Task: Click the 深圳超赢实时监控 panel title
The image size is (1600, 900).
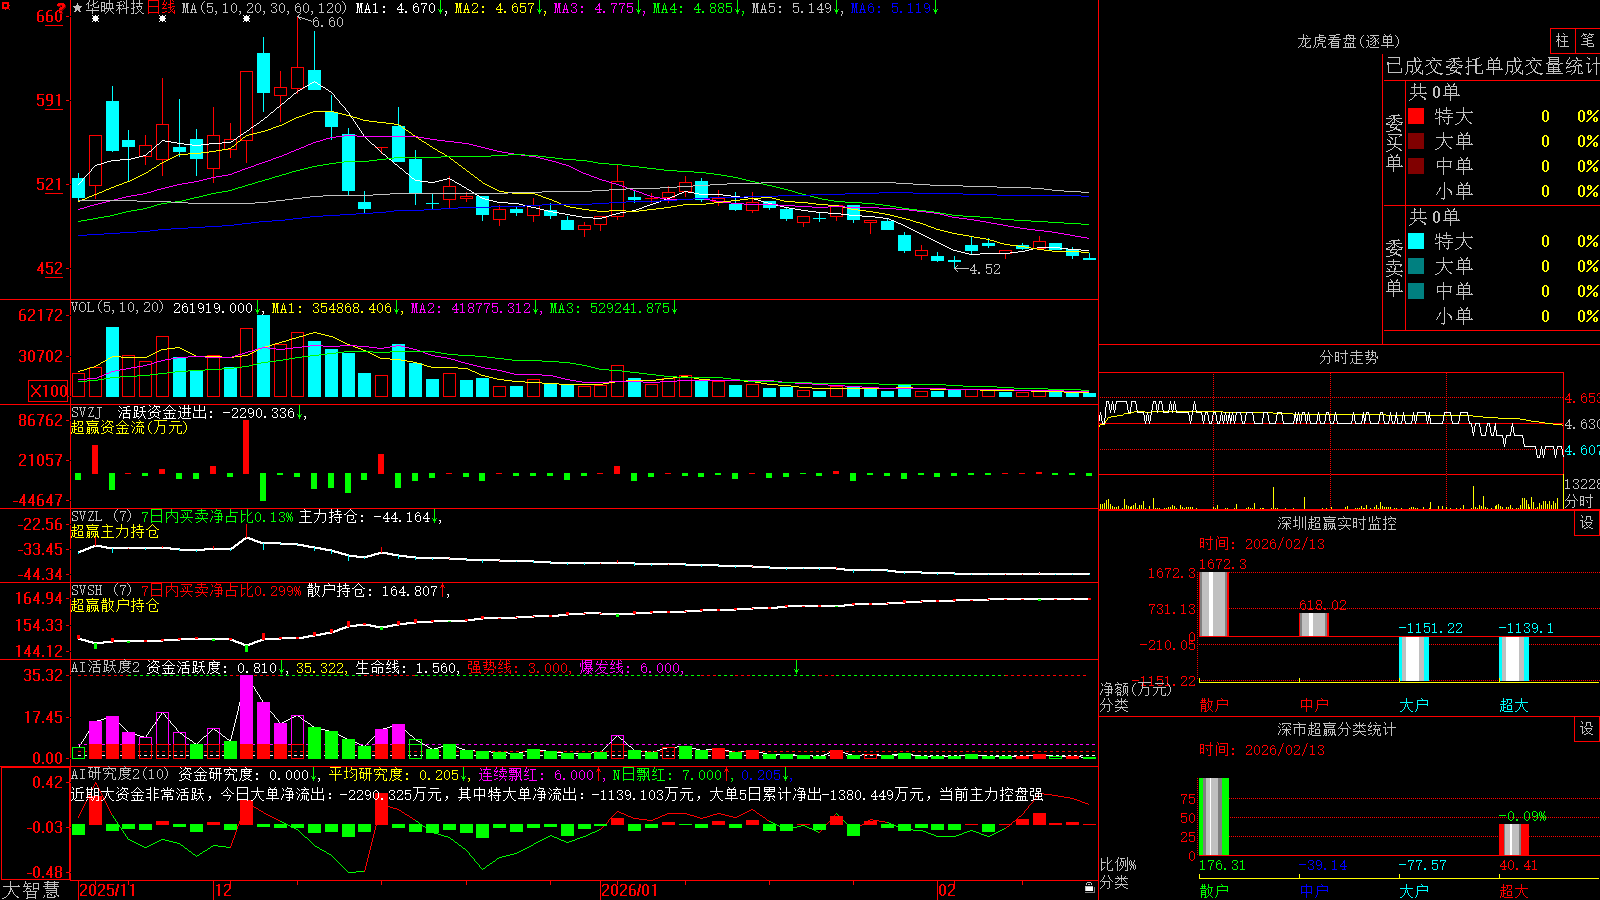Action: (1336, 523)
